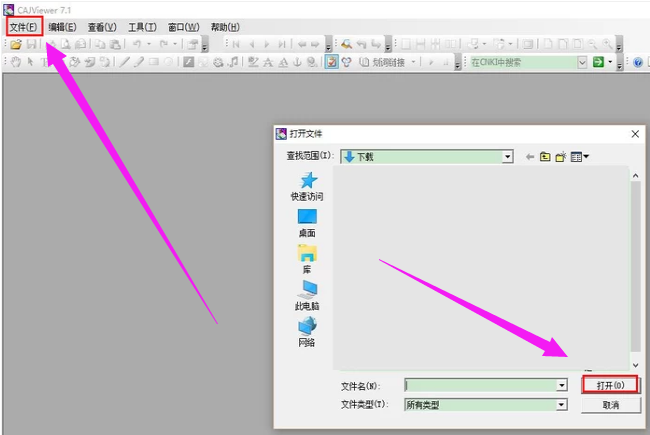The image size is (650, 435).
Task: Click the file name input field
Action: [480, 385]
